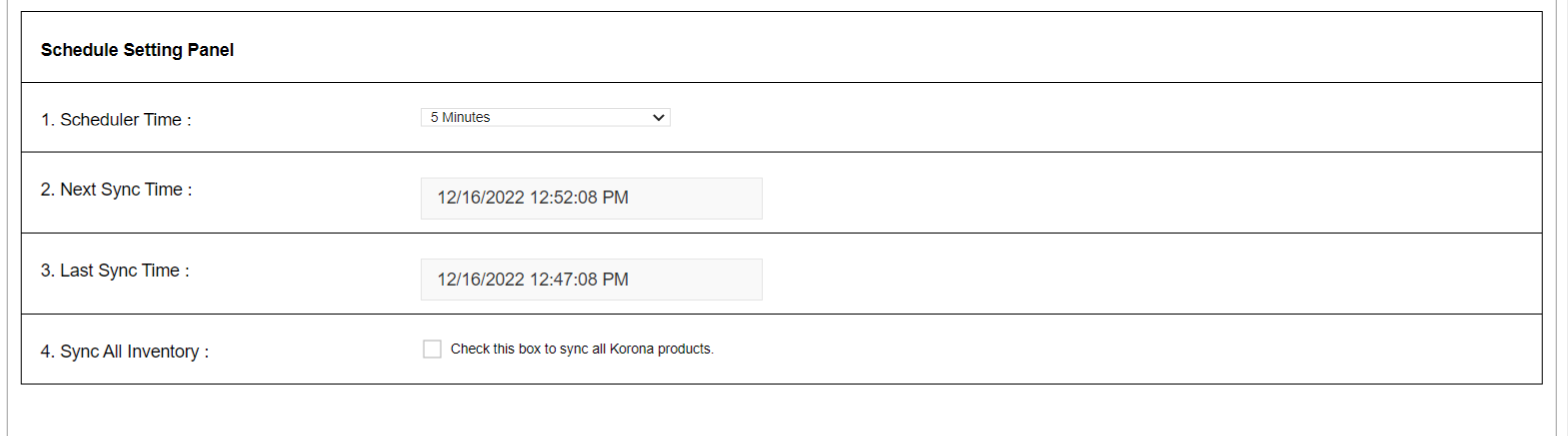Screen dimensions: 1568x436
Task: Open the Scheduler Time dropdown
Action: pos(545,118)
